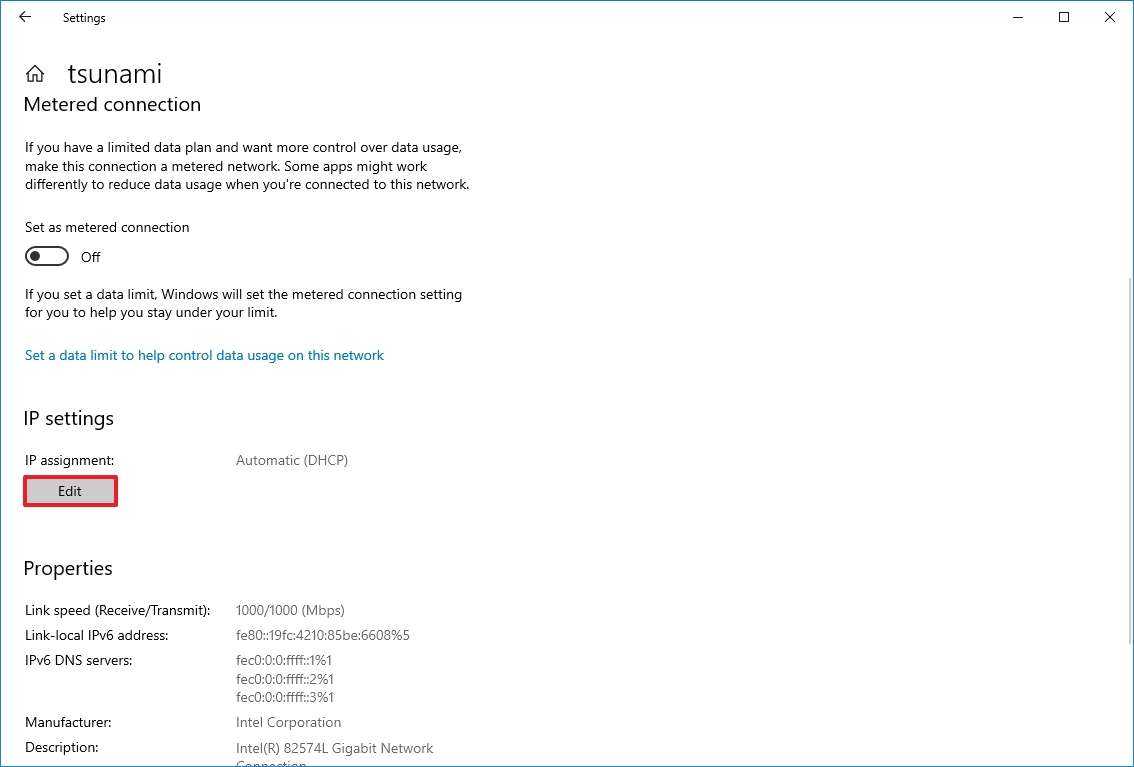
Task: Click the IP settings section heading
Action: pyautogui.click(x=69, y=418)
